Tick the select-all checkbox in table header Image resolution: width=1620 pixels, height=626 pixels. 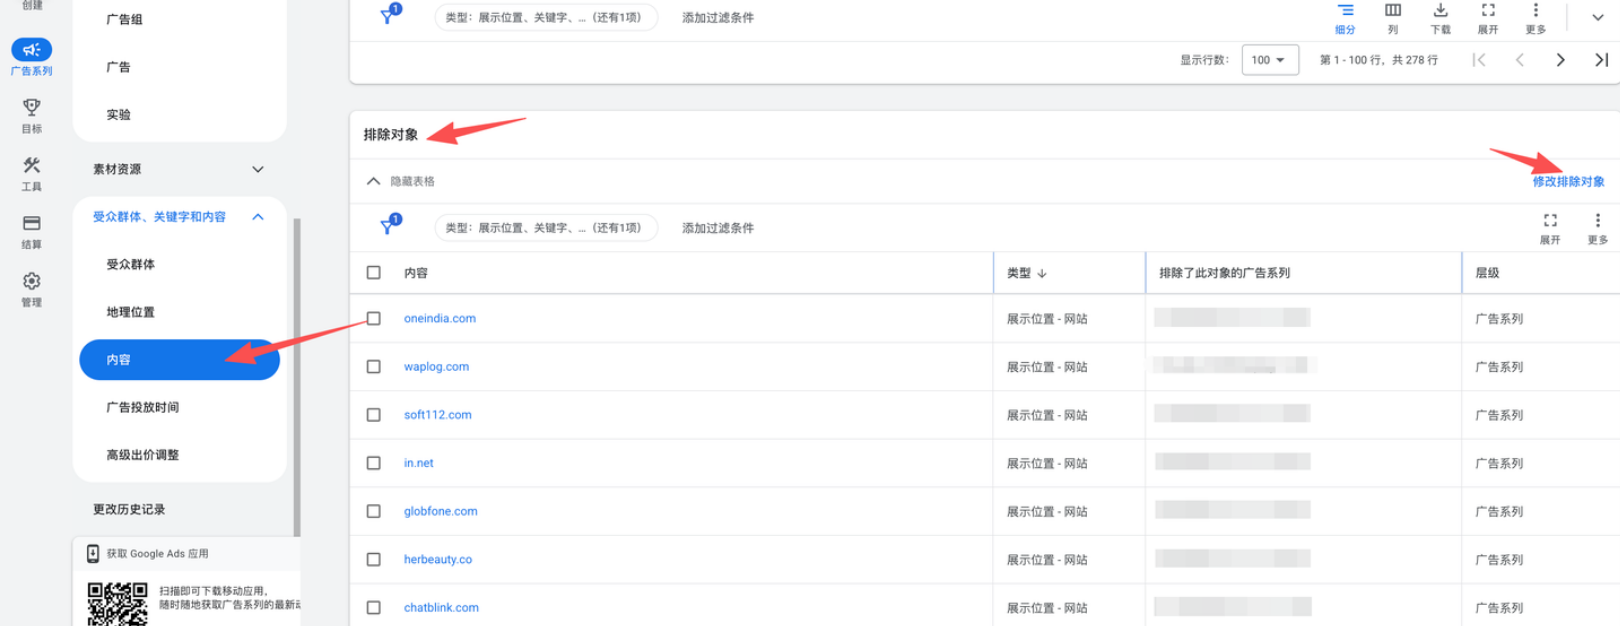(x=374, y=272)
